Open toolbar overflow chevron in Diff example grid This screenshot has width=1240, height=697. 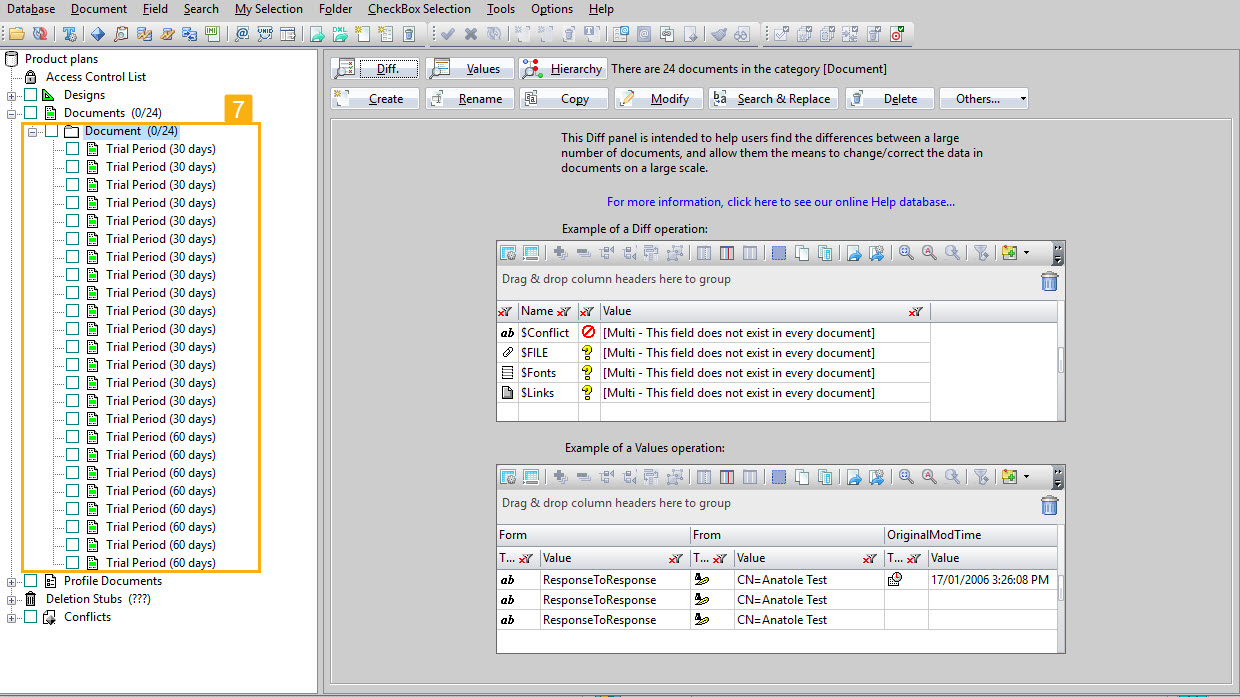point(1058,253)
